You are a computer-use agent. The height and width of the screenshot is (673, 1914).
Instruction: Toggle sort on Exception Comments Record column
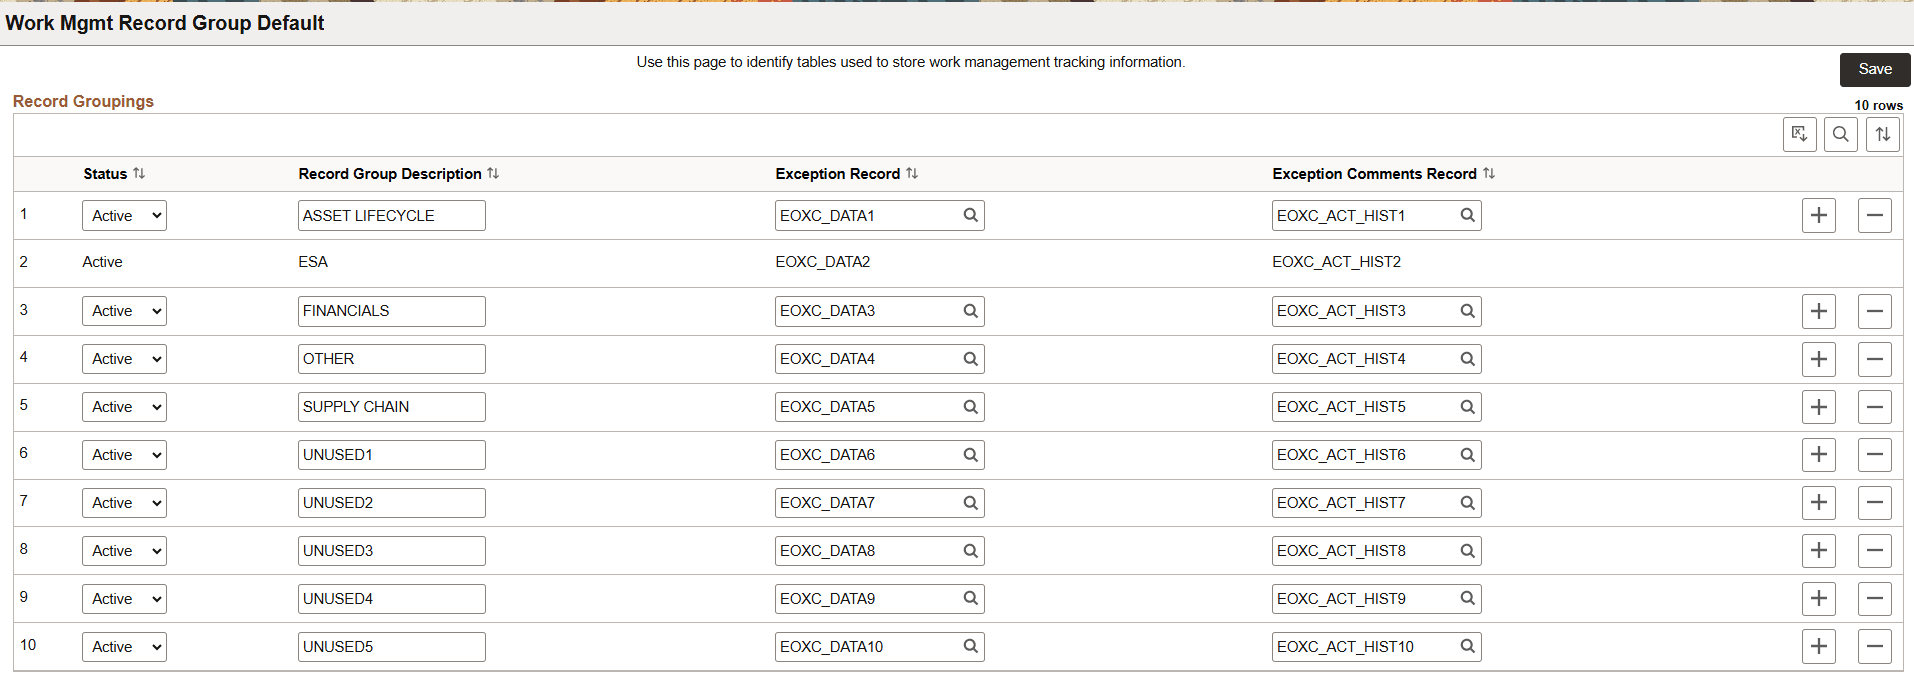1490,173
